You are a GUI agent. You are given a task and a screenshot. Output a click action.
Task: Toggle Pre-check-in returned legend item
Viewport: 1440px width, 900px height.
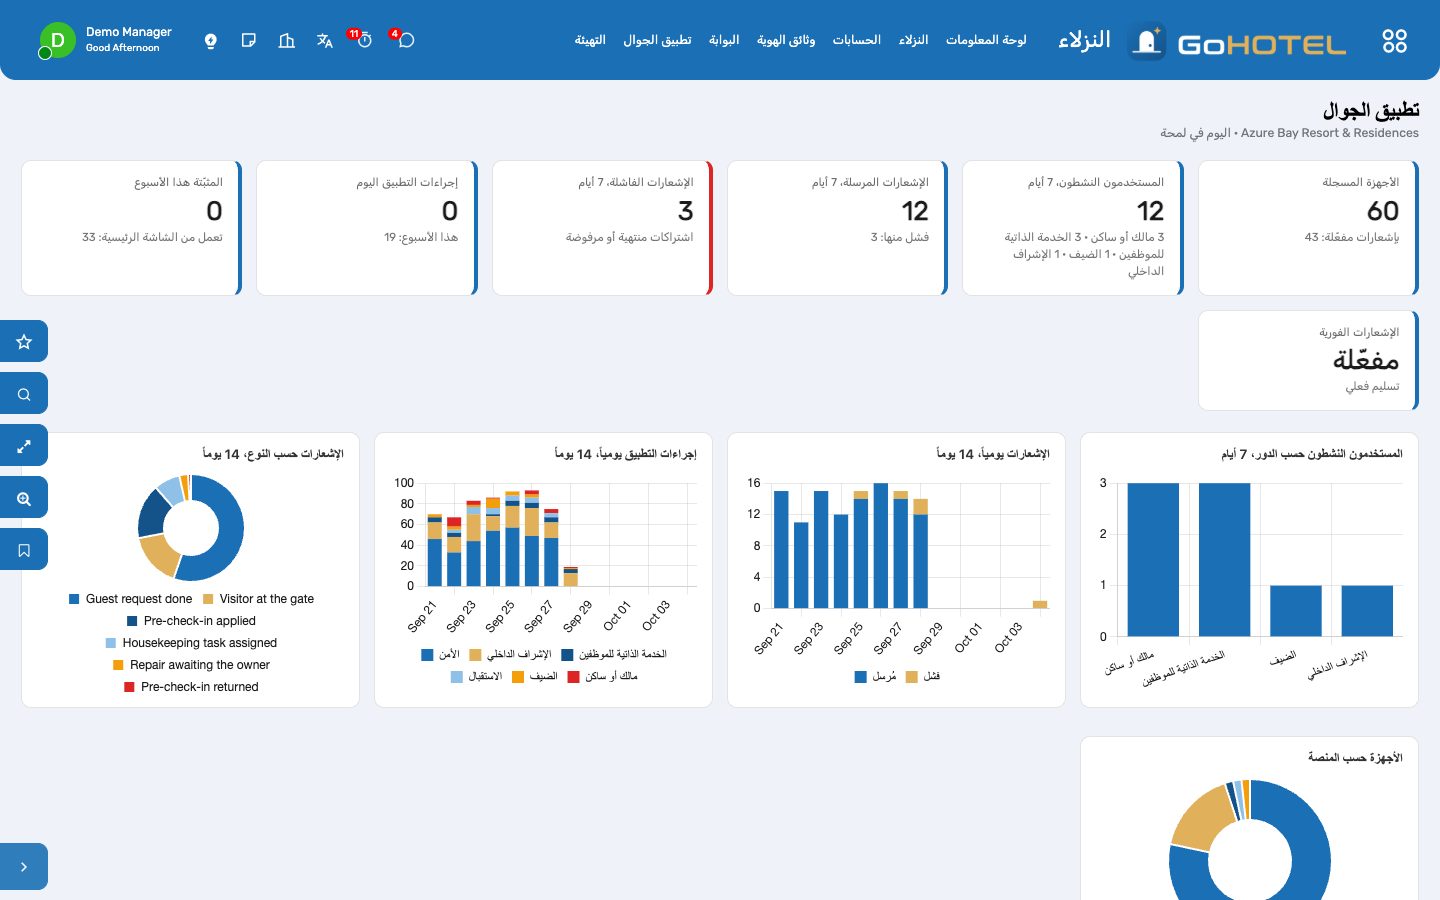click(x=191, y=687)
